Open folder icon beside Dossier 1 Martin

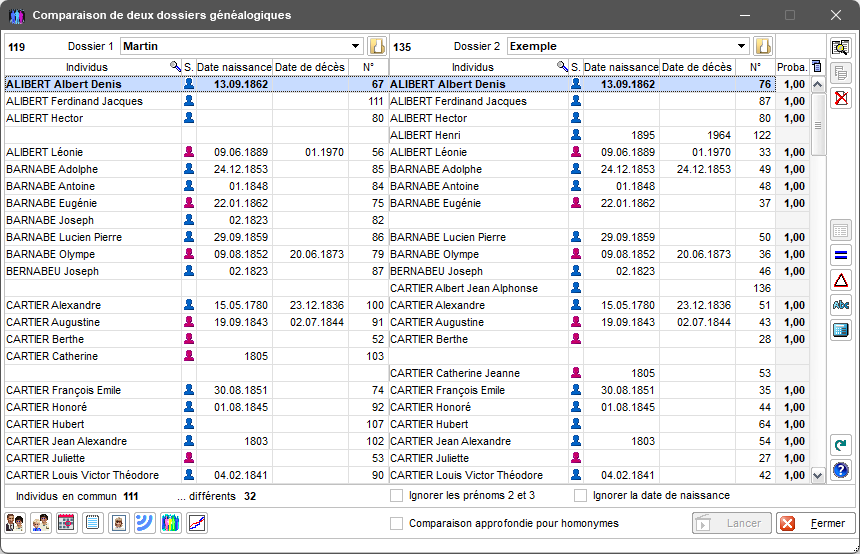377,46
